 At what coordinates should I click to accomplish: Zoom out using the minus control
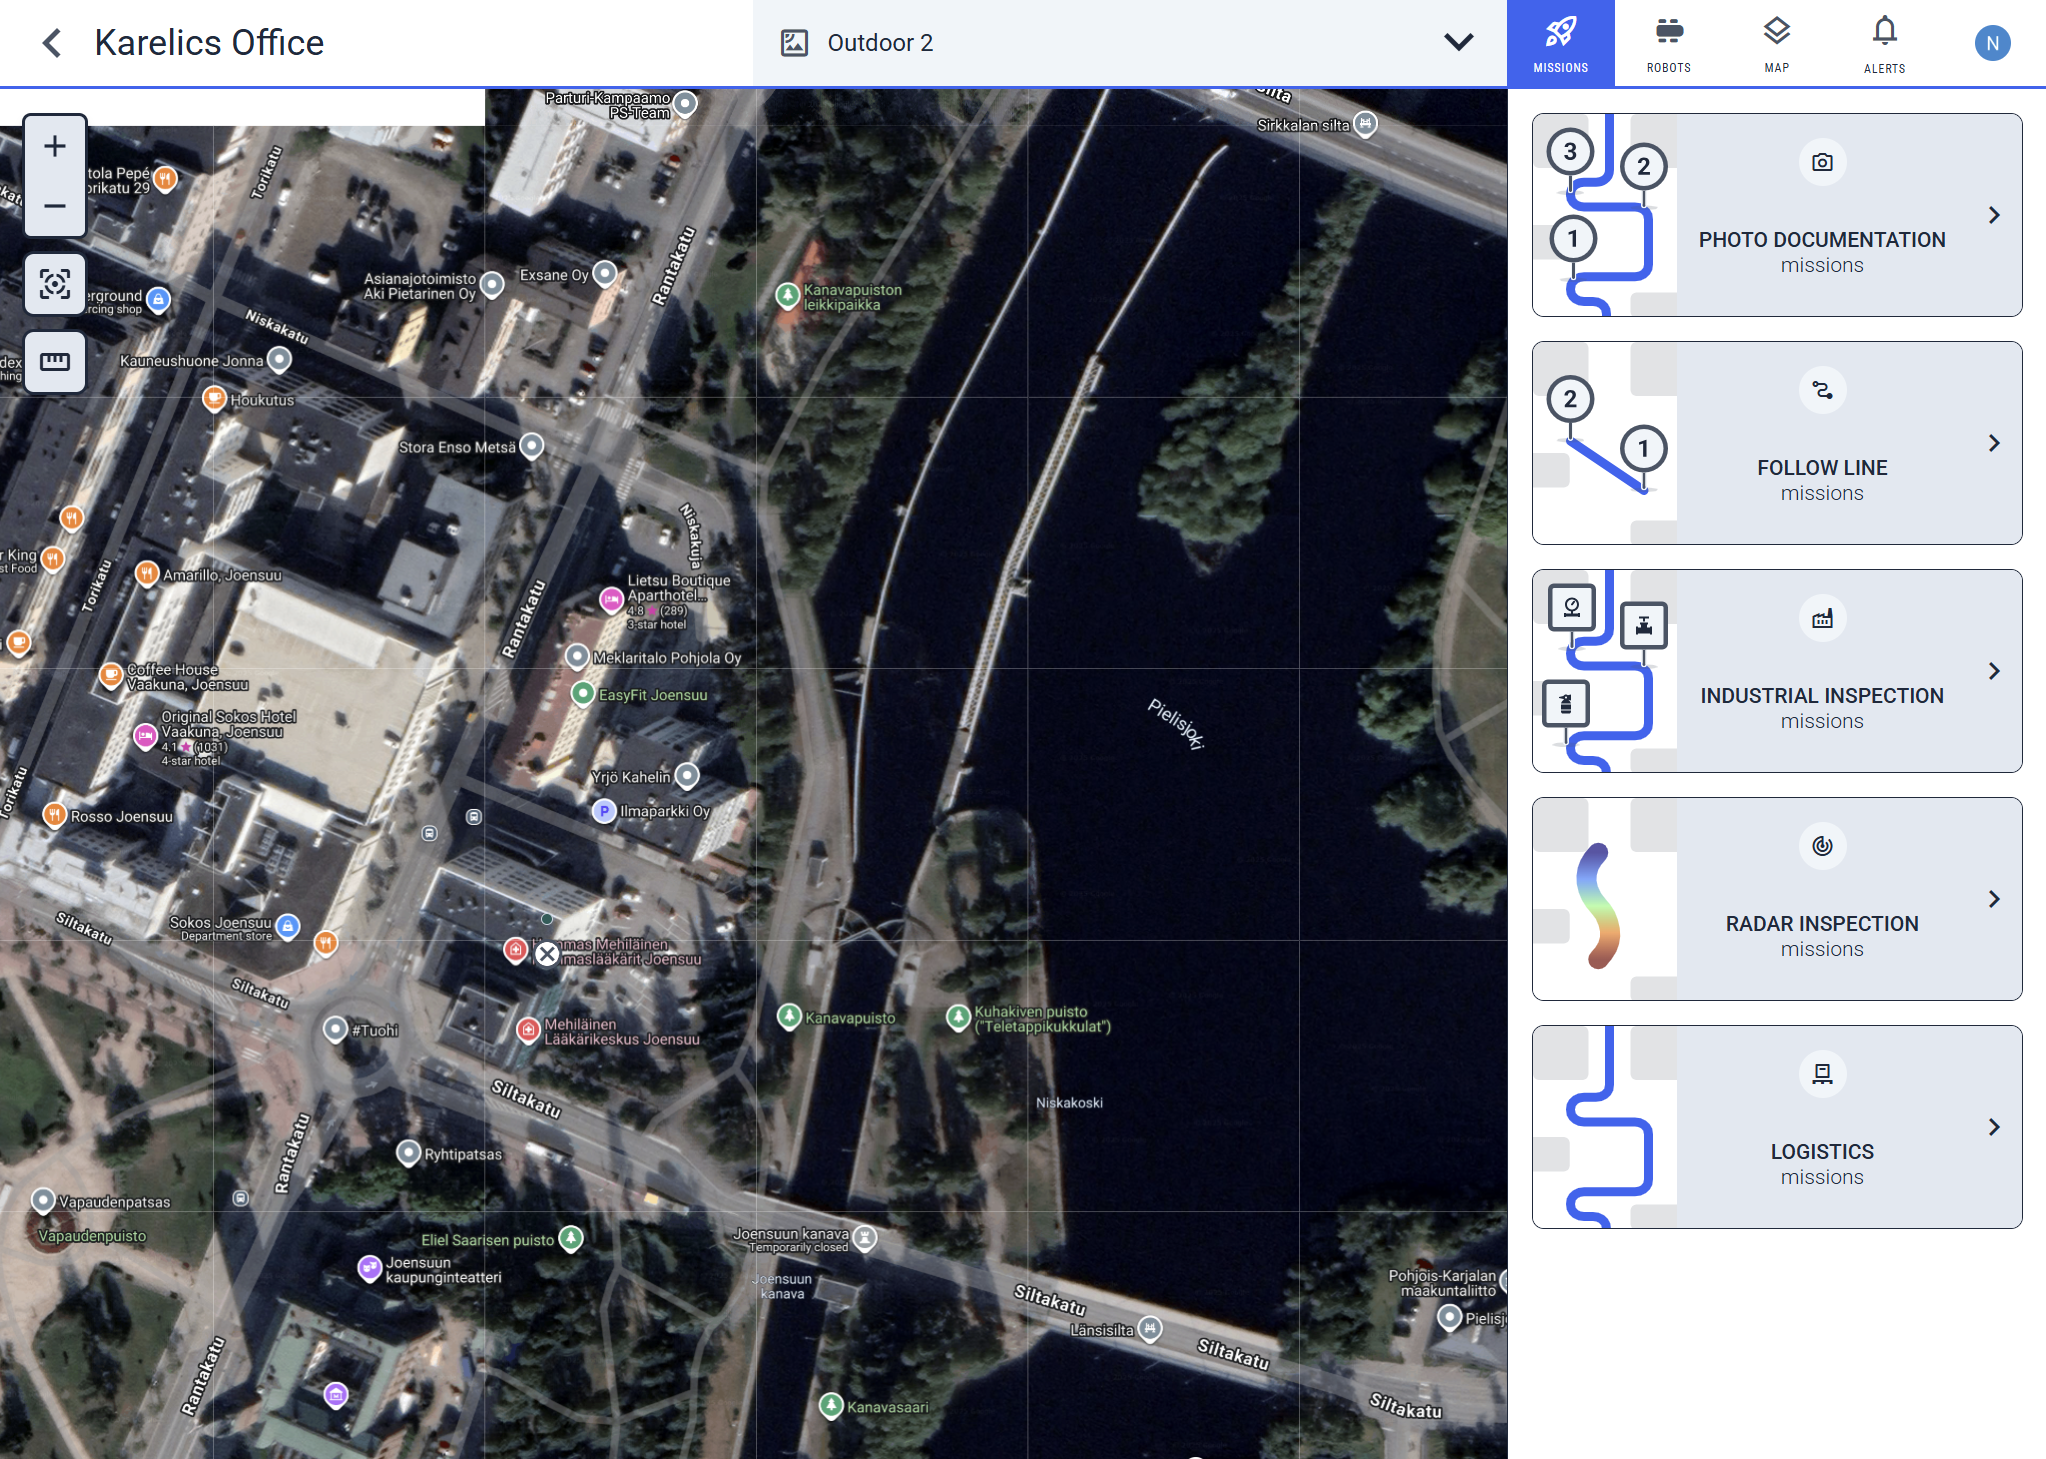(x=54, y=207)
